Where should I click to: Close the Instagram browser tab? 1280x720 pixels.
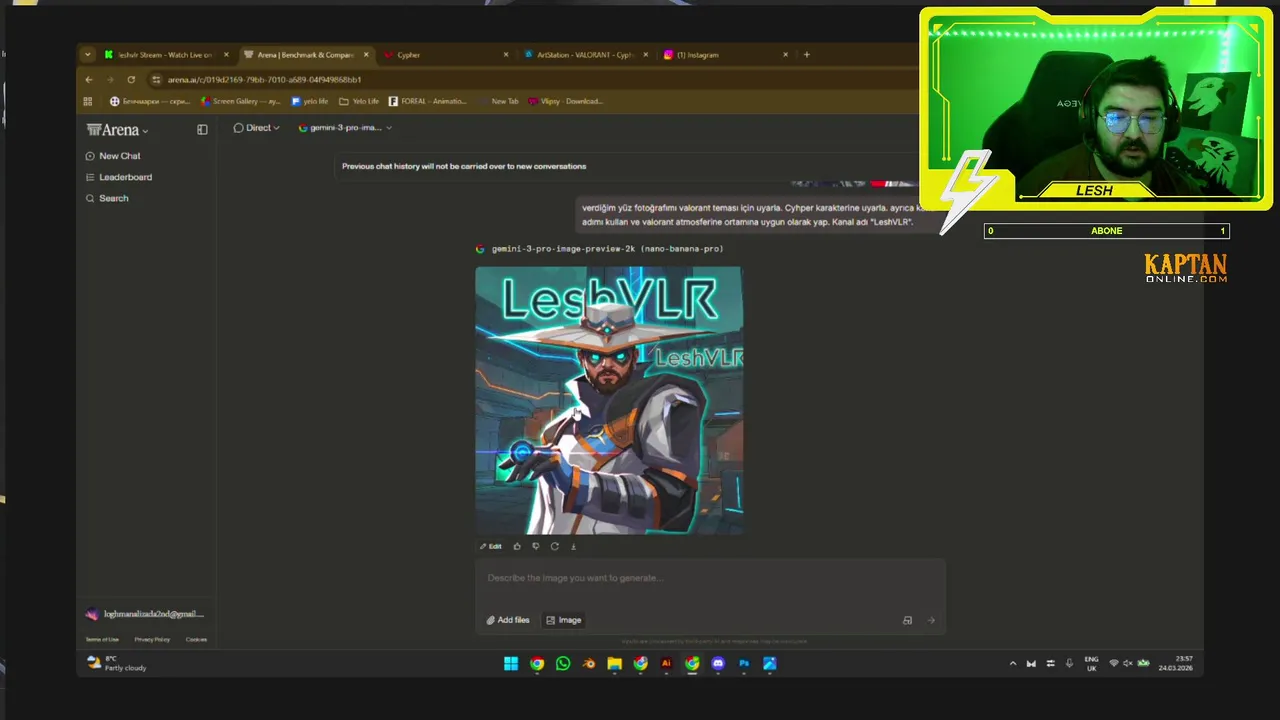point(785,55)
